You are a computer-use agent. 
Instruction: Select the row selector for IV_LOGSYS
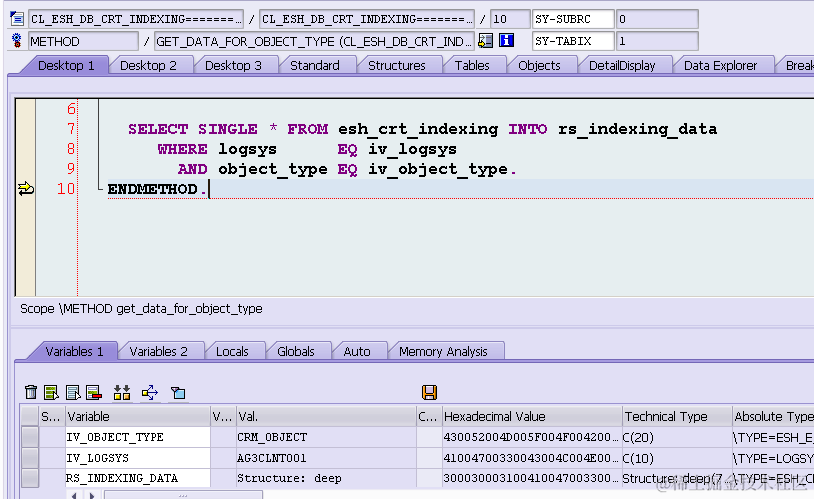pos(30,458)
